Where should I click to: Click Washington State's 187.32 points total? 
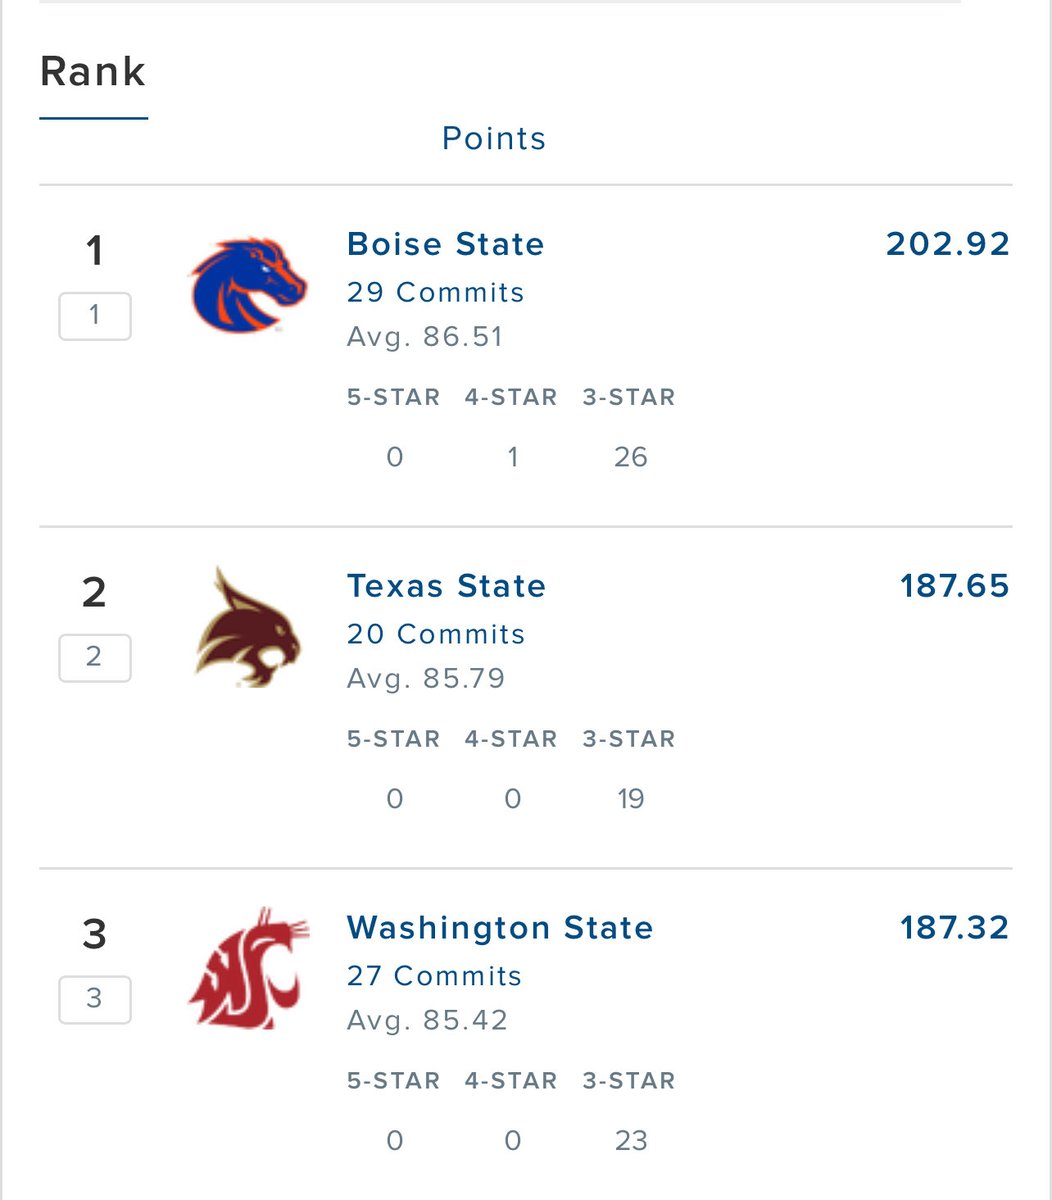point(955,928)
